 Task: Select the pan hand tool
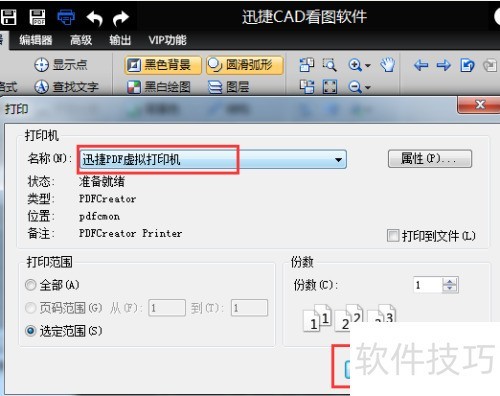coord(388,65)
